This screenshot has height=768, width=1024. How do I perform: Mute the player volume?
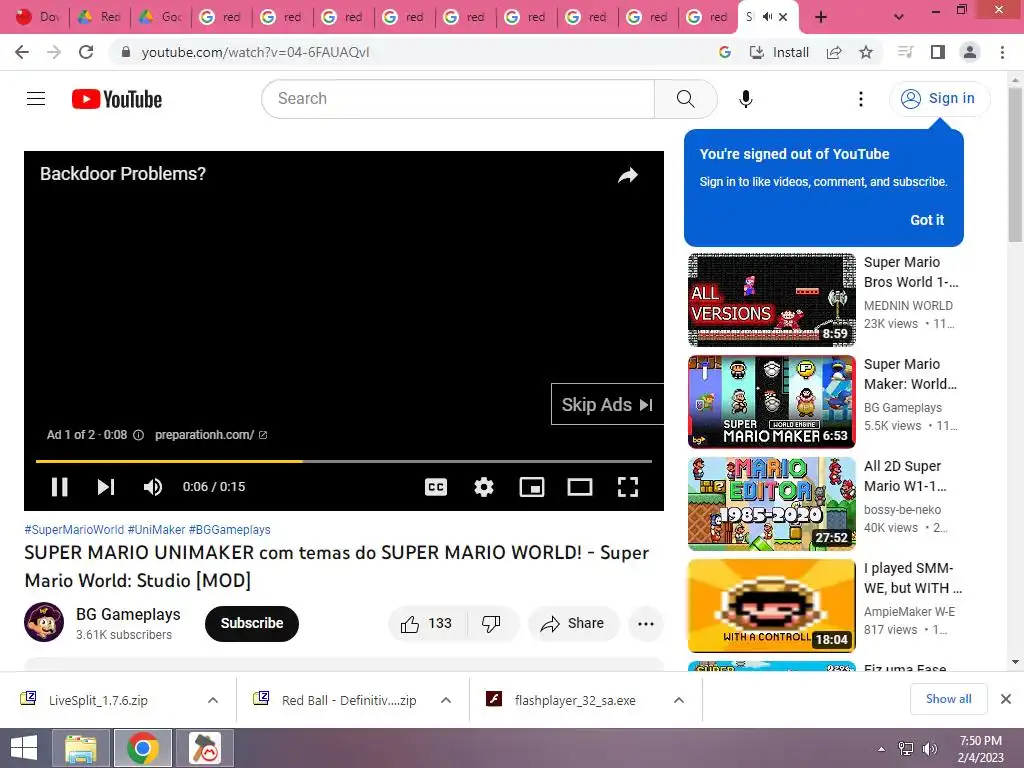[153, 487]
